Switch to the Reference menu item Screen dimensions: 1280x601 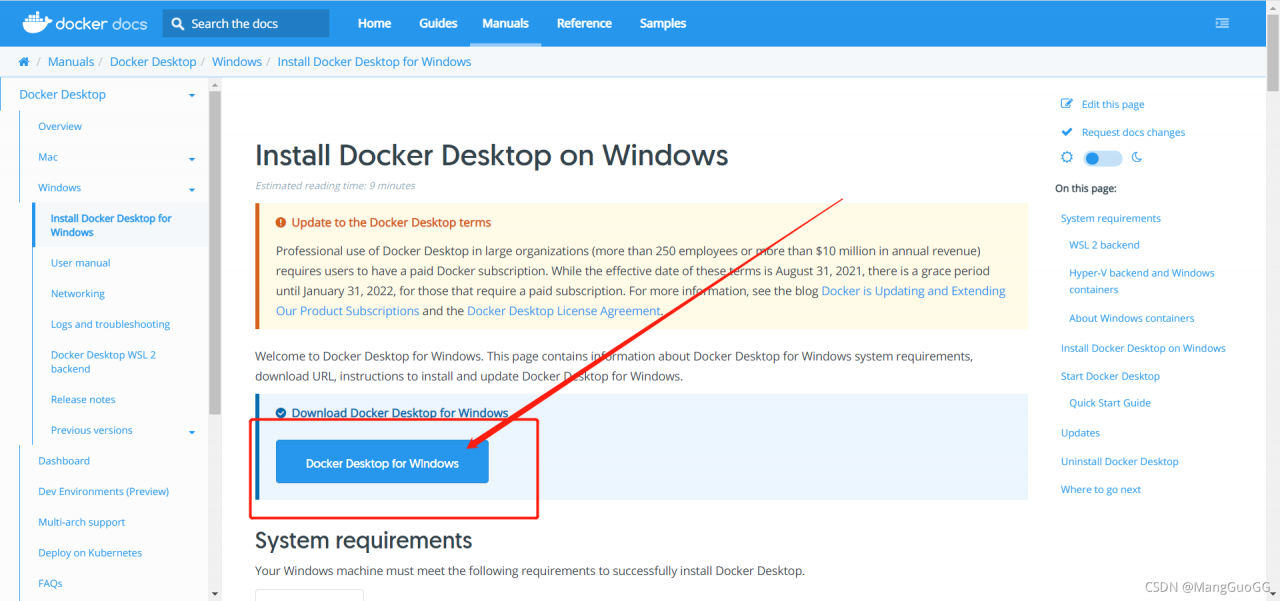[x=584, y=22]
